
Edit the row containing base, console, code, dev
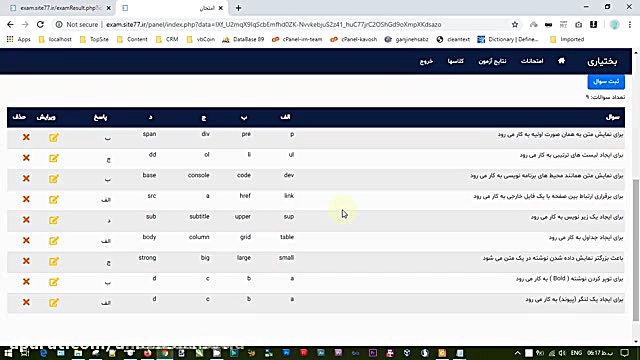point(53,179)
